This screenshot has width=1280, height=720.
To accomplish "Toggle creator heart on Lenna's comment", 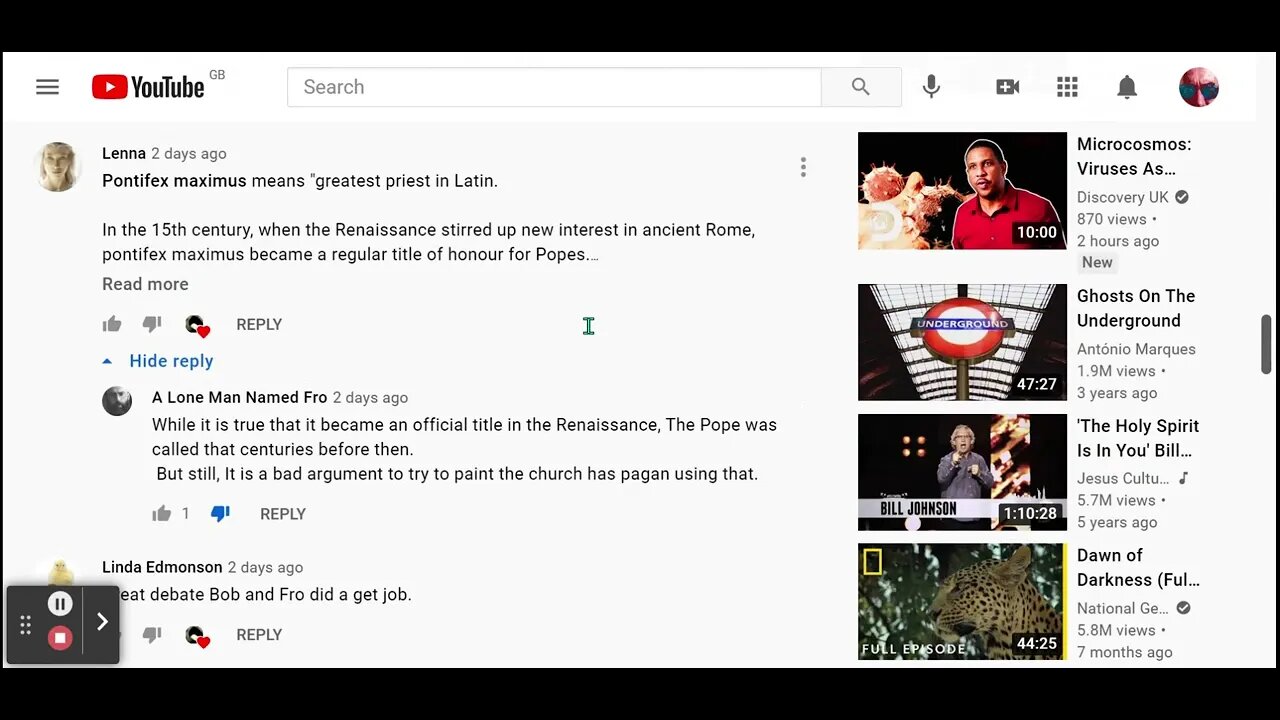I will point(197,326).
